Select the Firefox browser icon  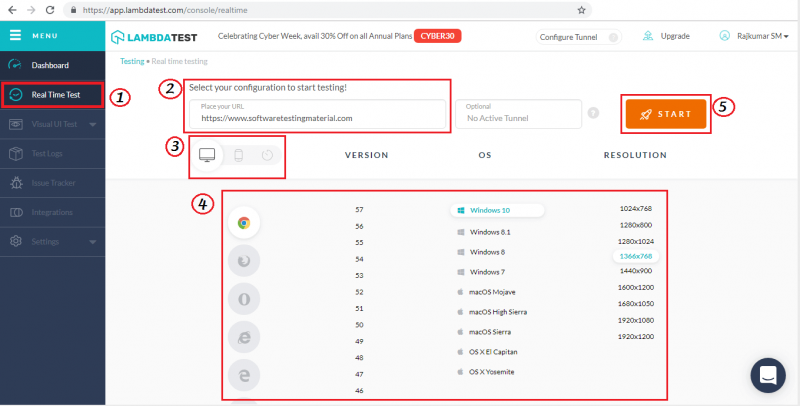[244, 260]
